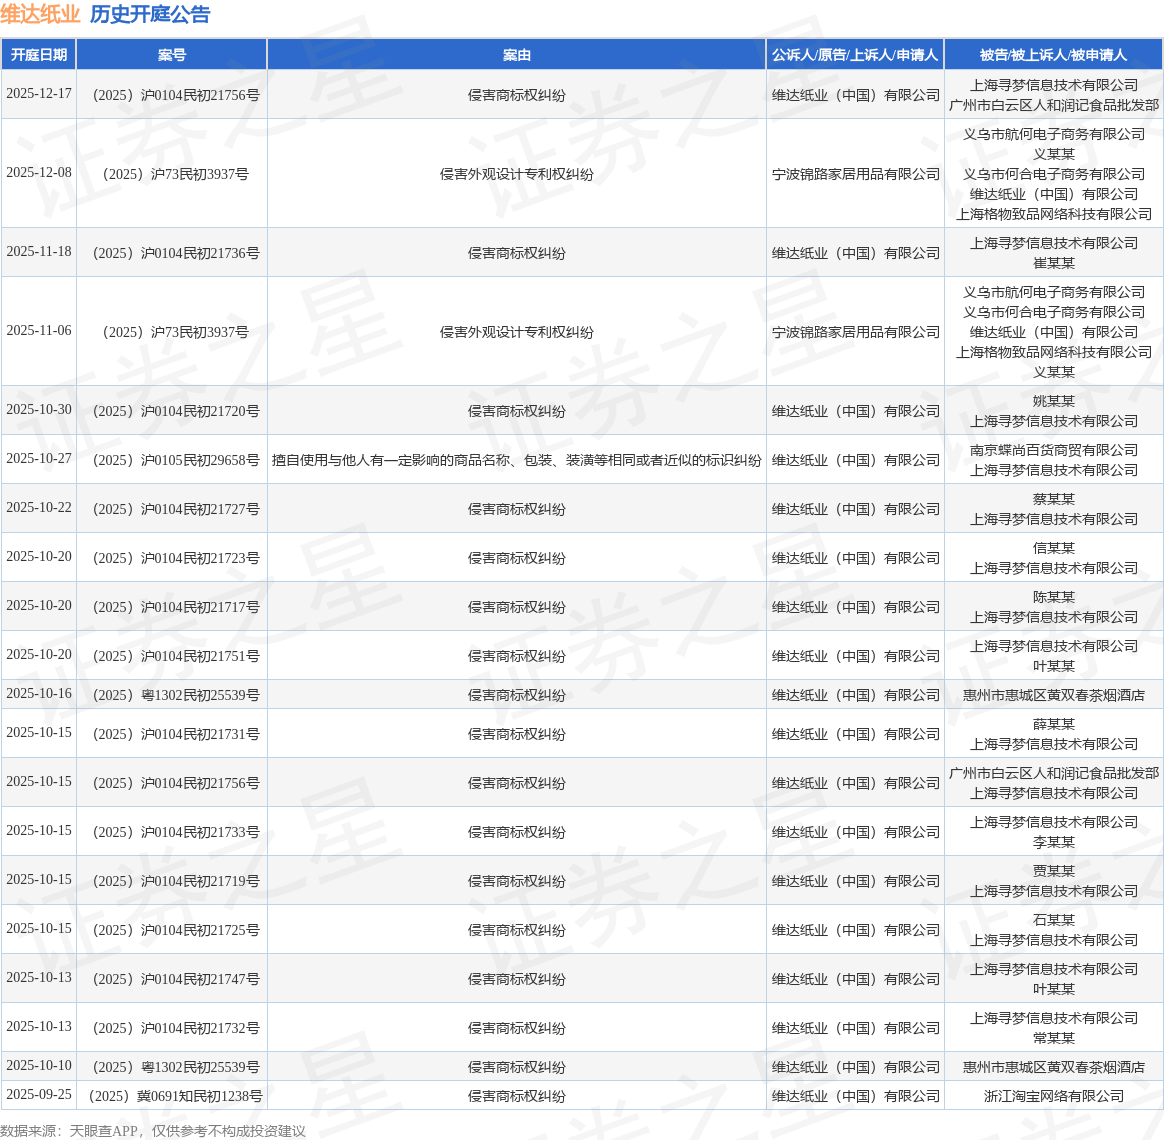Select date cell 2025-10-27
1164x1140 pixels.
coord(39,459)
